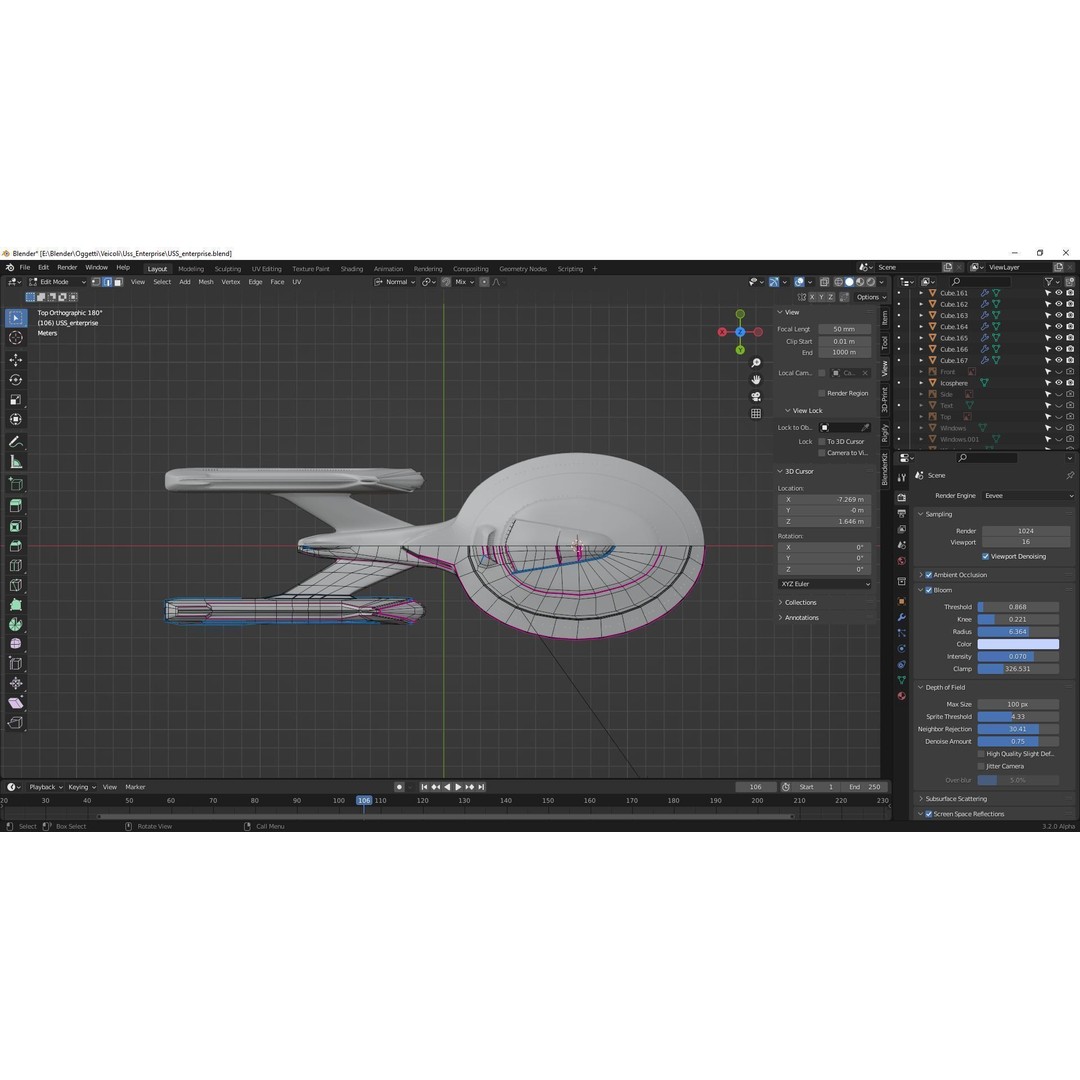This screenshot has height=1080, width=1080.
Task: Choose the Inset Faces tool
Action: pyautogui.click(x=16, y=526)
